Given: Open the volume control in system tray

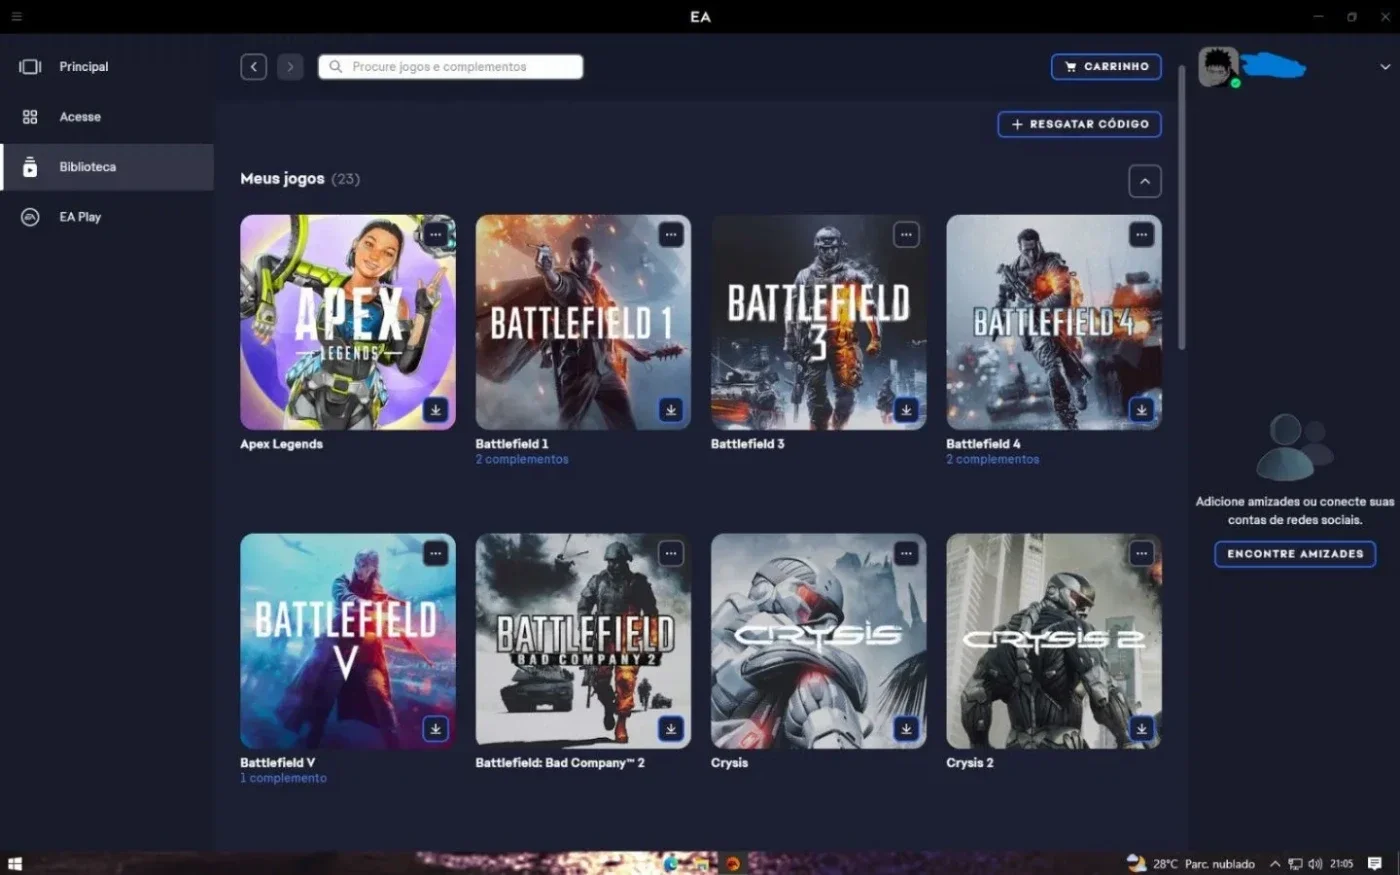Looking at the screenshot, I should [x=1315, y=864].
